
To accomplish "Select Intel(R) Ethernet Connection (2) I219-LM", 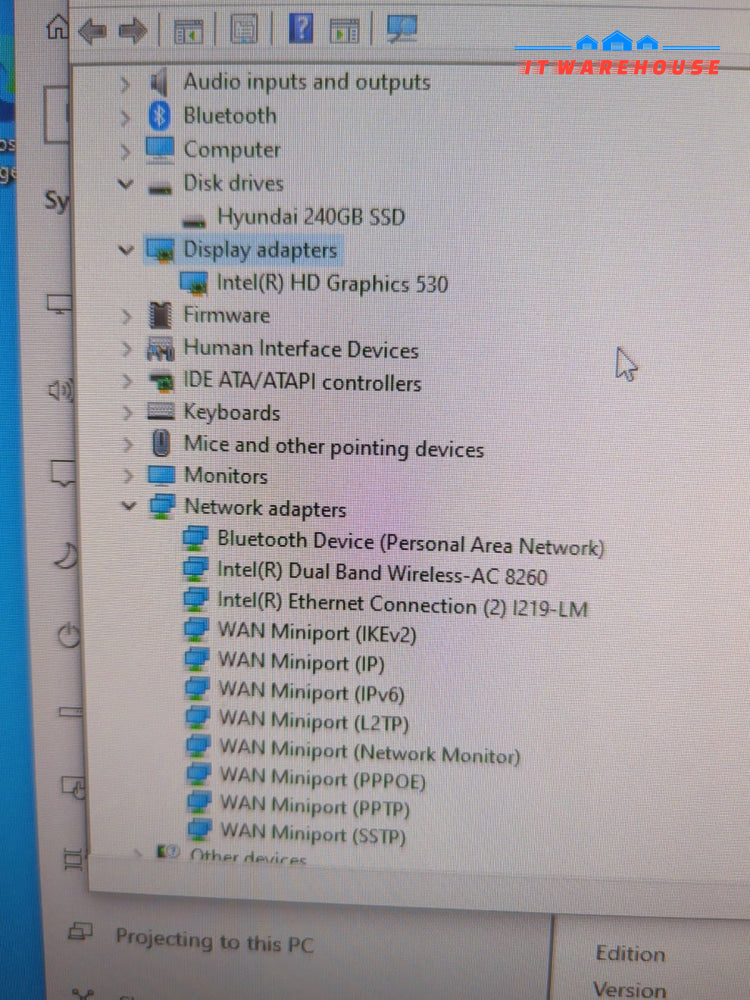I will pyautogui.click(x=402, y=605).
